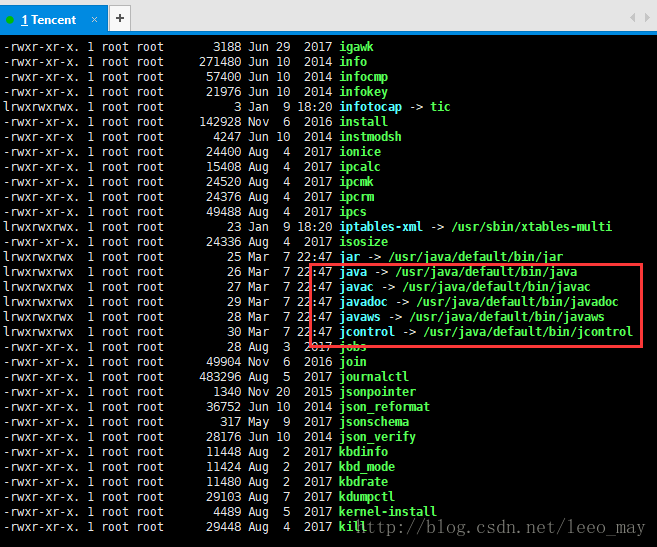The height and width of the screenshot is (547, 657).
Task: Click the isosize filename
Action: click(x=363, y=242)
